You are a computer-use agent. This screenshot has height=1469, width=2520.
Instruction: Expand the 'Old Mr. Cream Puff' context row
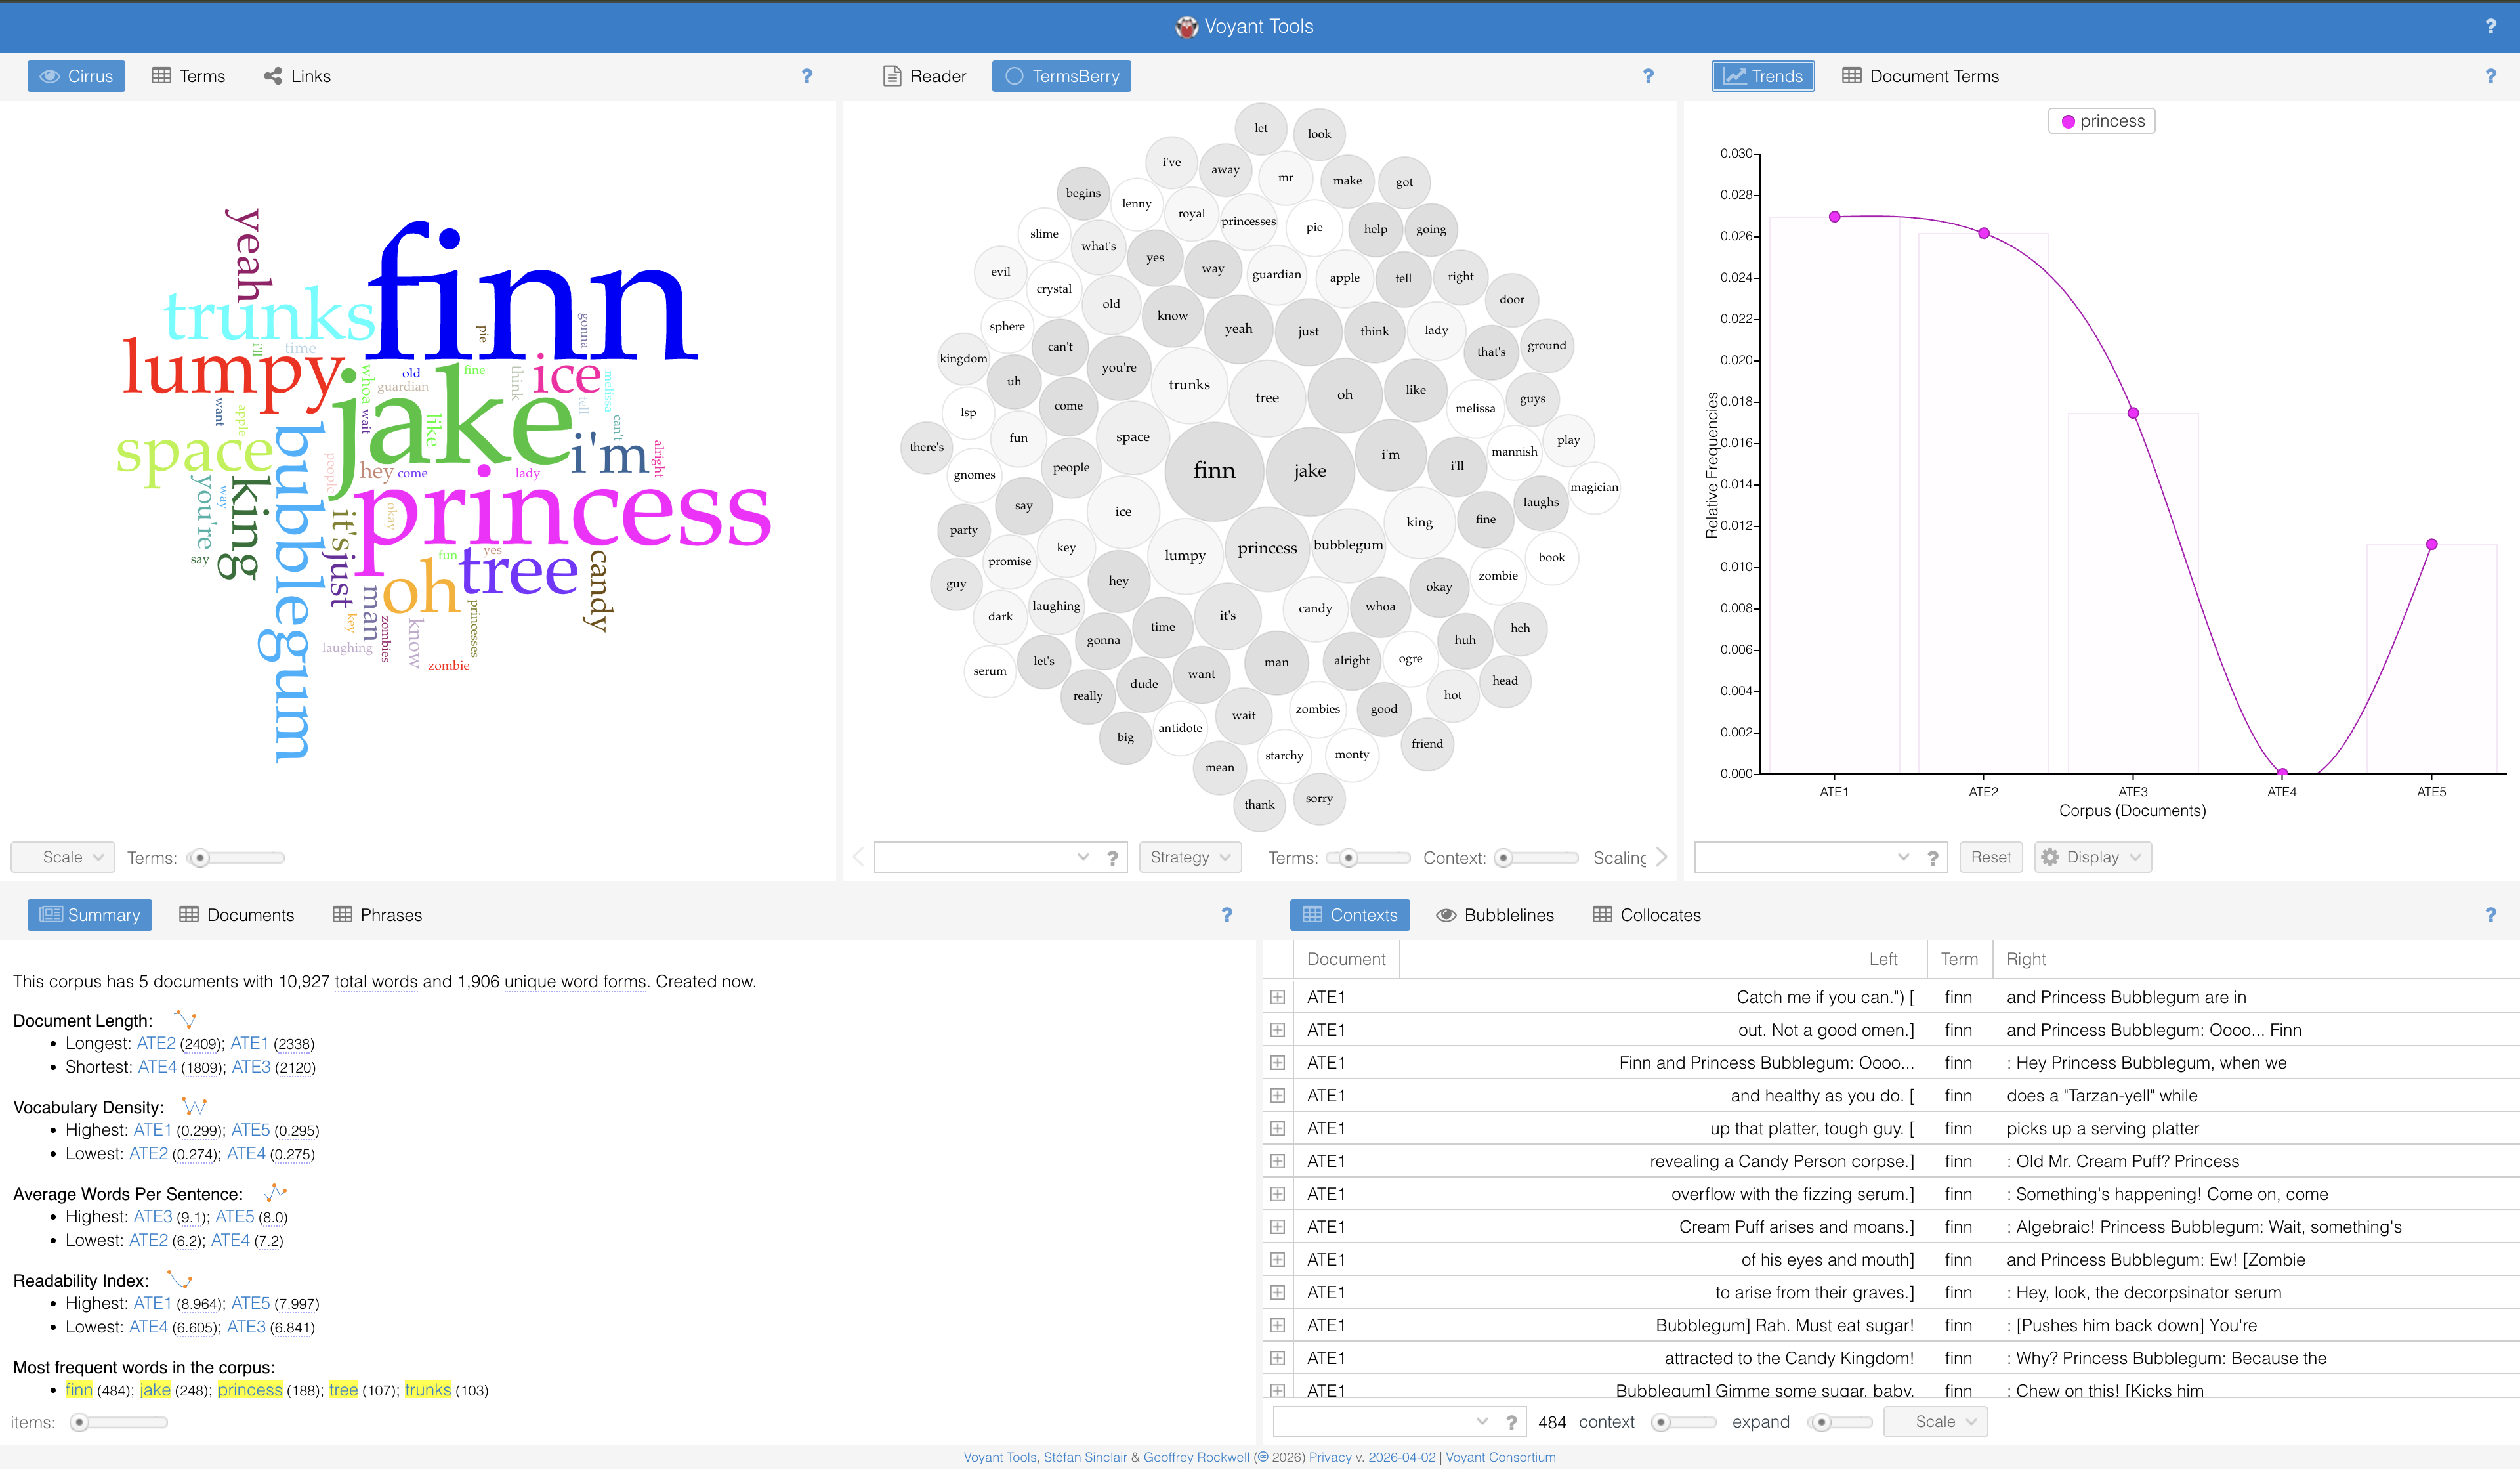click(1277, 1162)
